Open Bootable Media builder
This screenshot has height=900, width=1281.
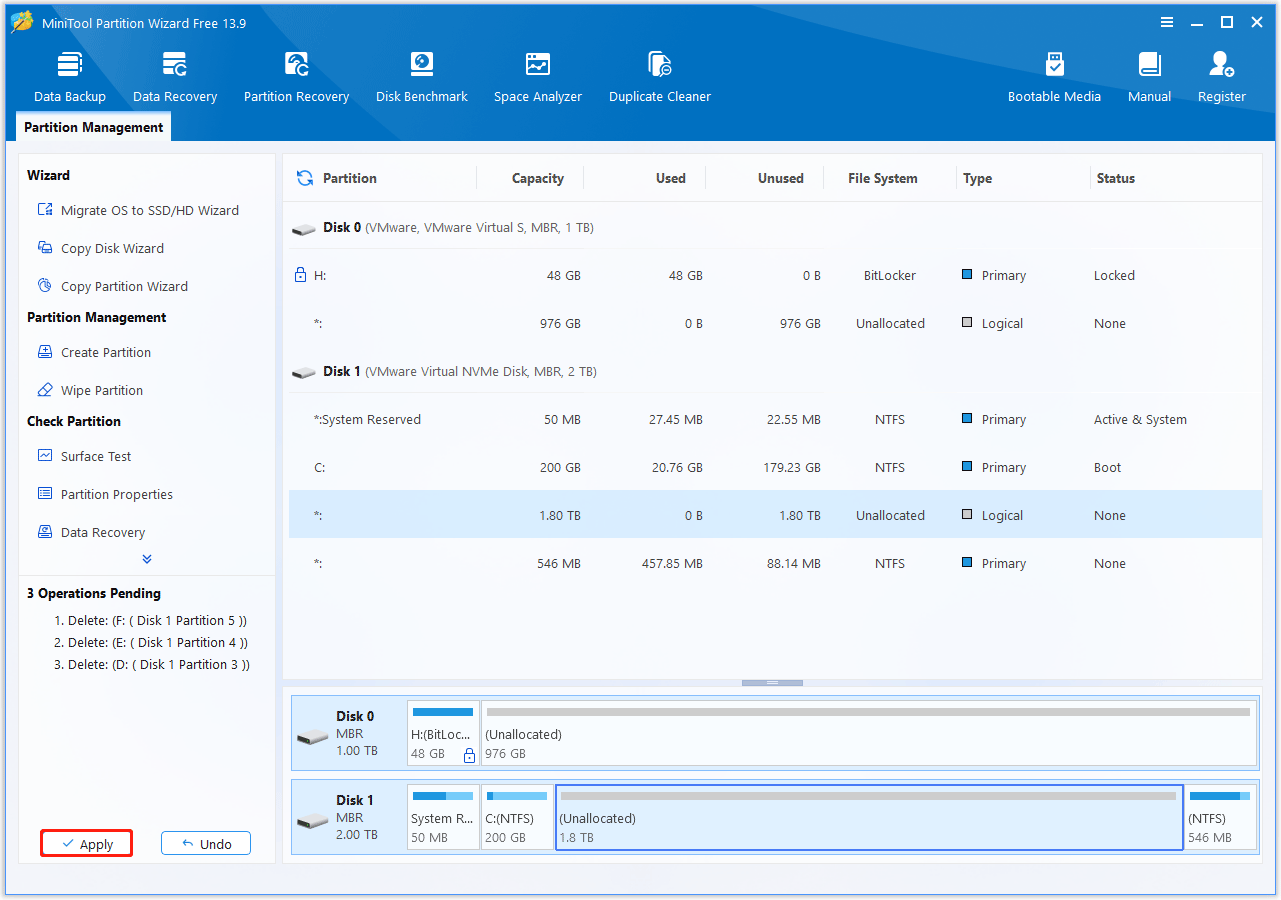click(1054, 77)
